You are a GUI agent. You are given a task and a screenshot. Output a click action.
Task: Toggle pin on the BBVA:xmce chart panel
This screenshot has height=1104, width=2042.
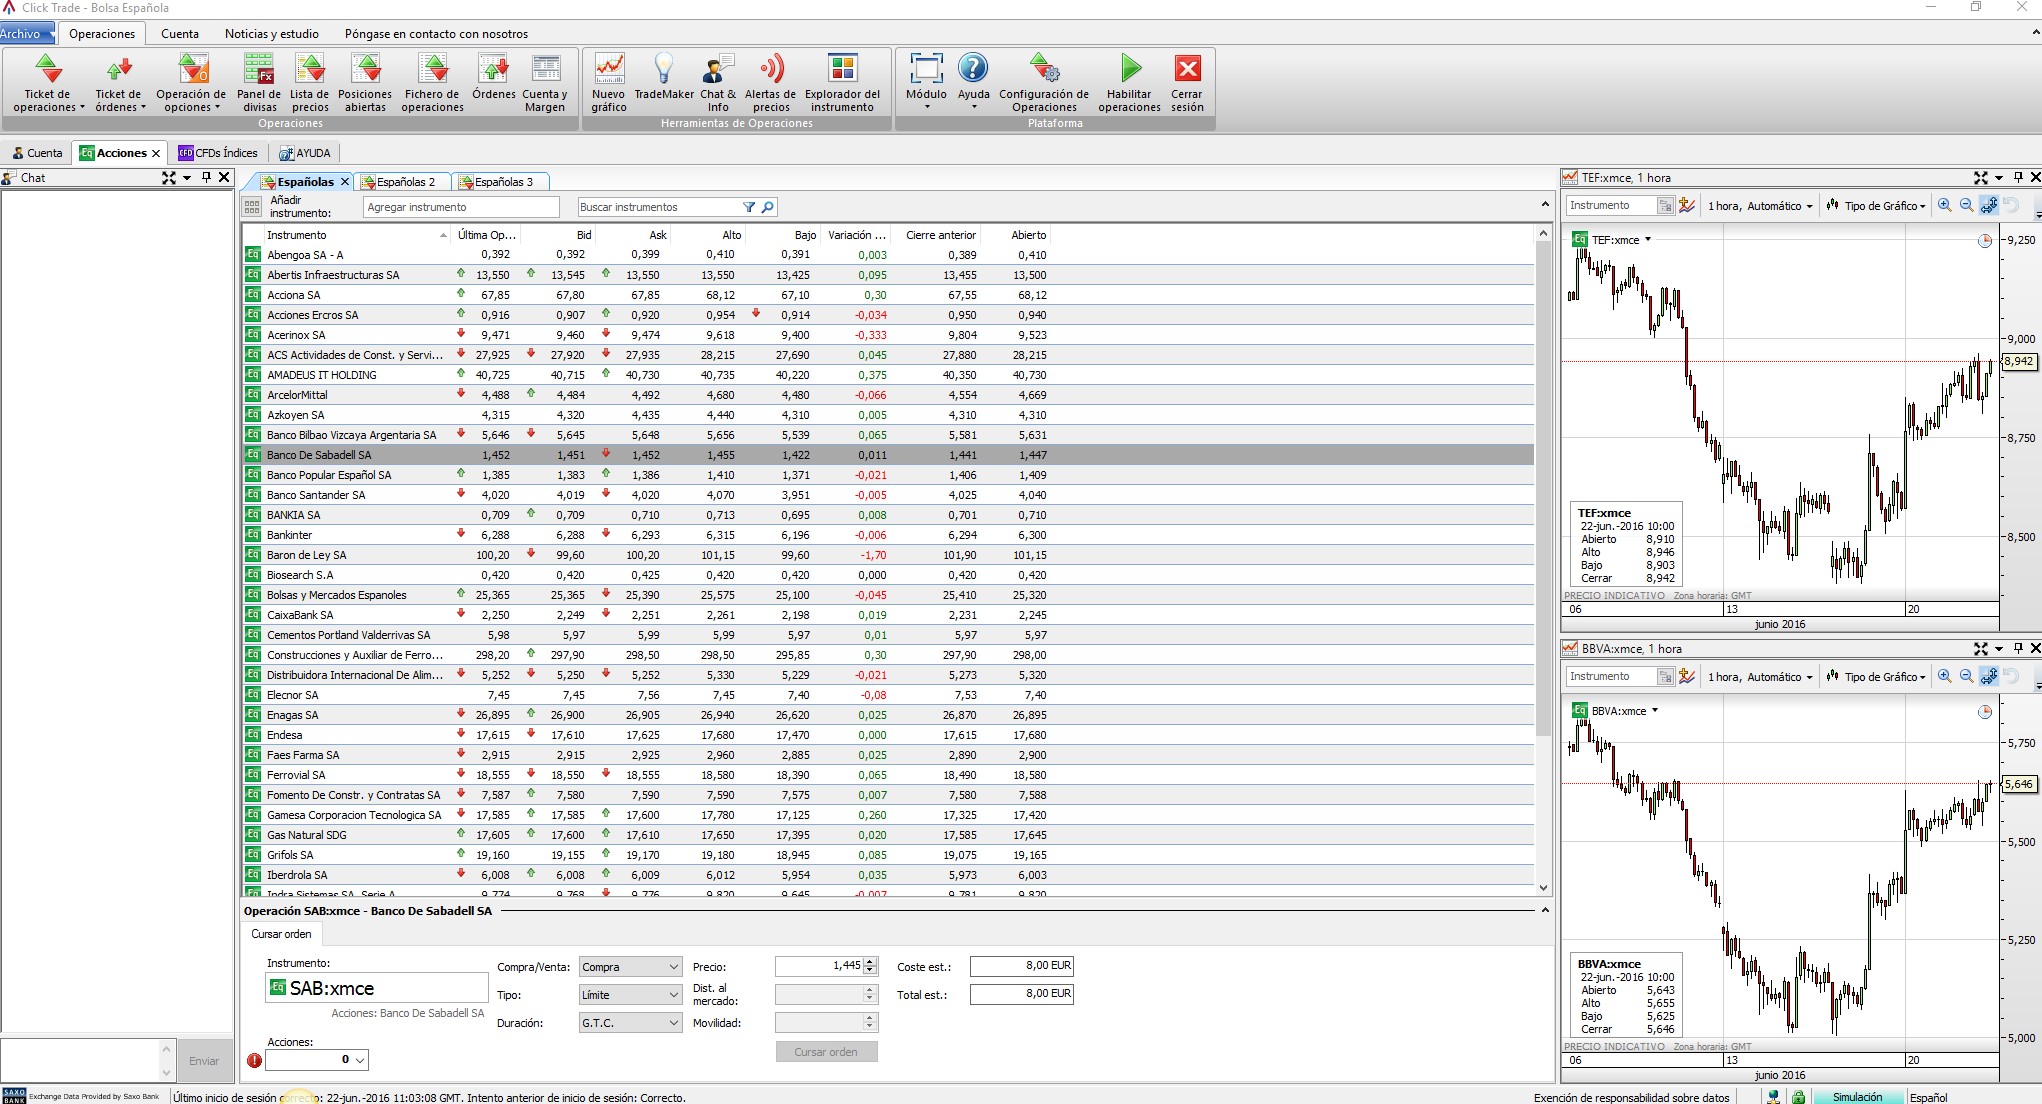(2018, 648)
